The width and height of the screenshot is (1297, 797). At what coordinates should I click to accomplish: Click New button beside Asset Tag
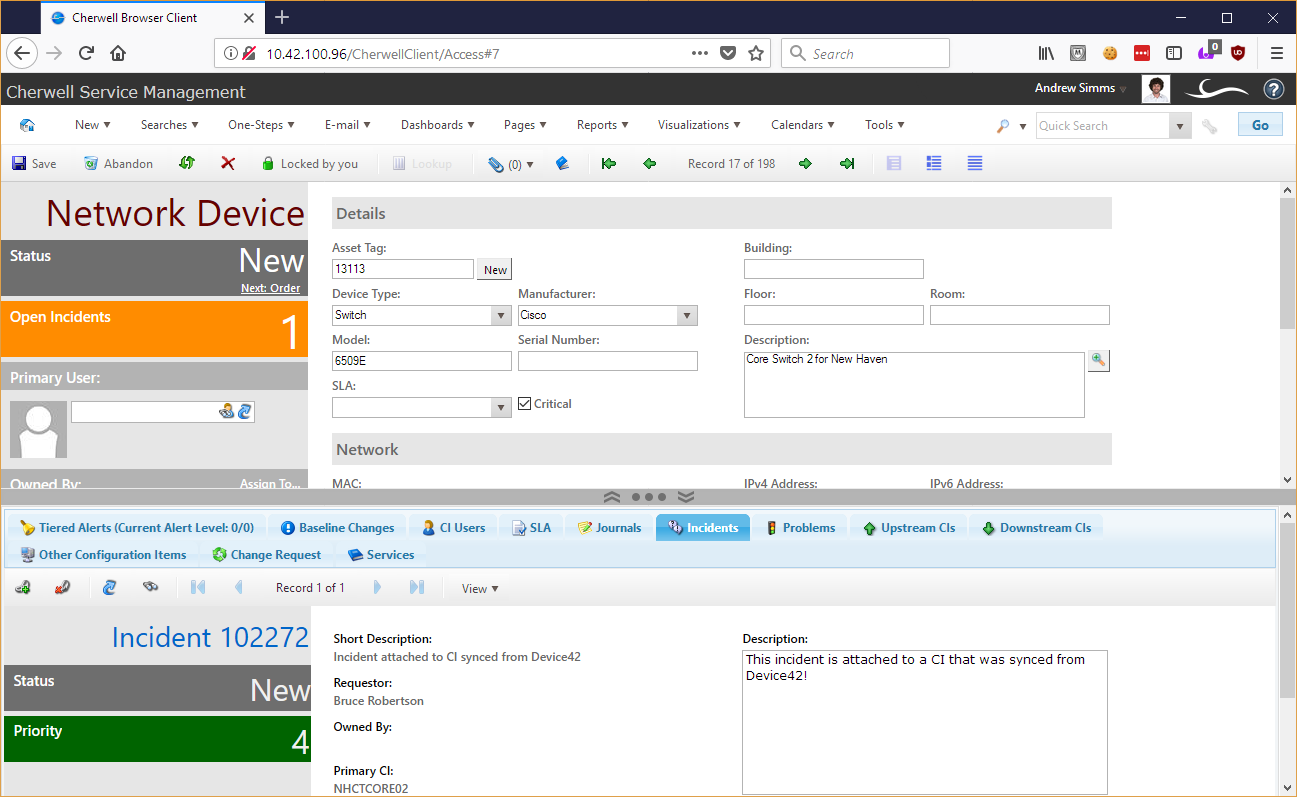pos(495,270)
